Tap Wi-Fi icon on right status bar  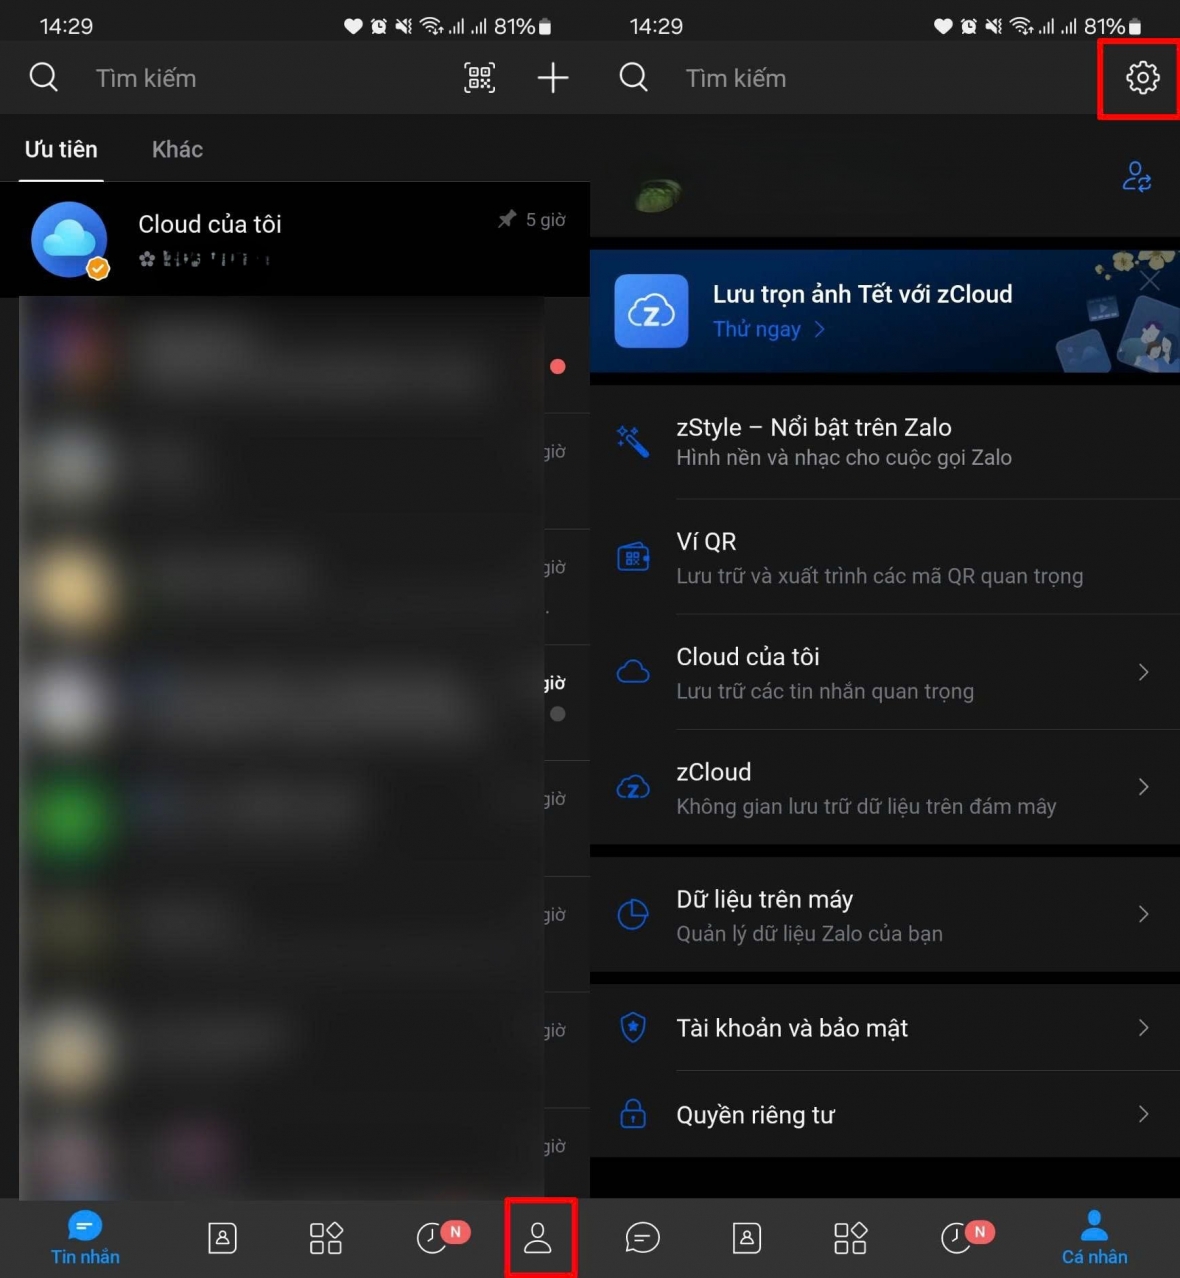point(1022,27)
